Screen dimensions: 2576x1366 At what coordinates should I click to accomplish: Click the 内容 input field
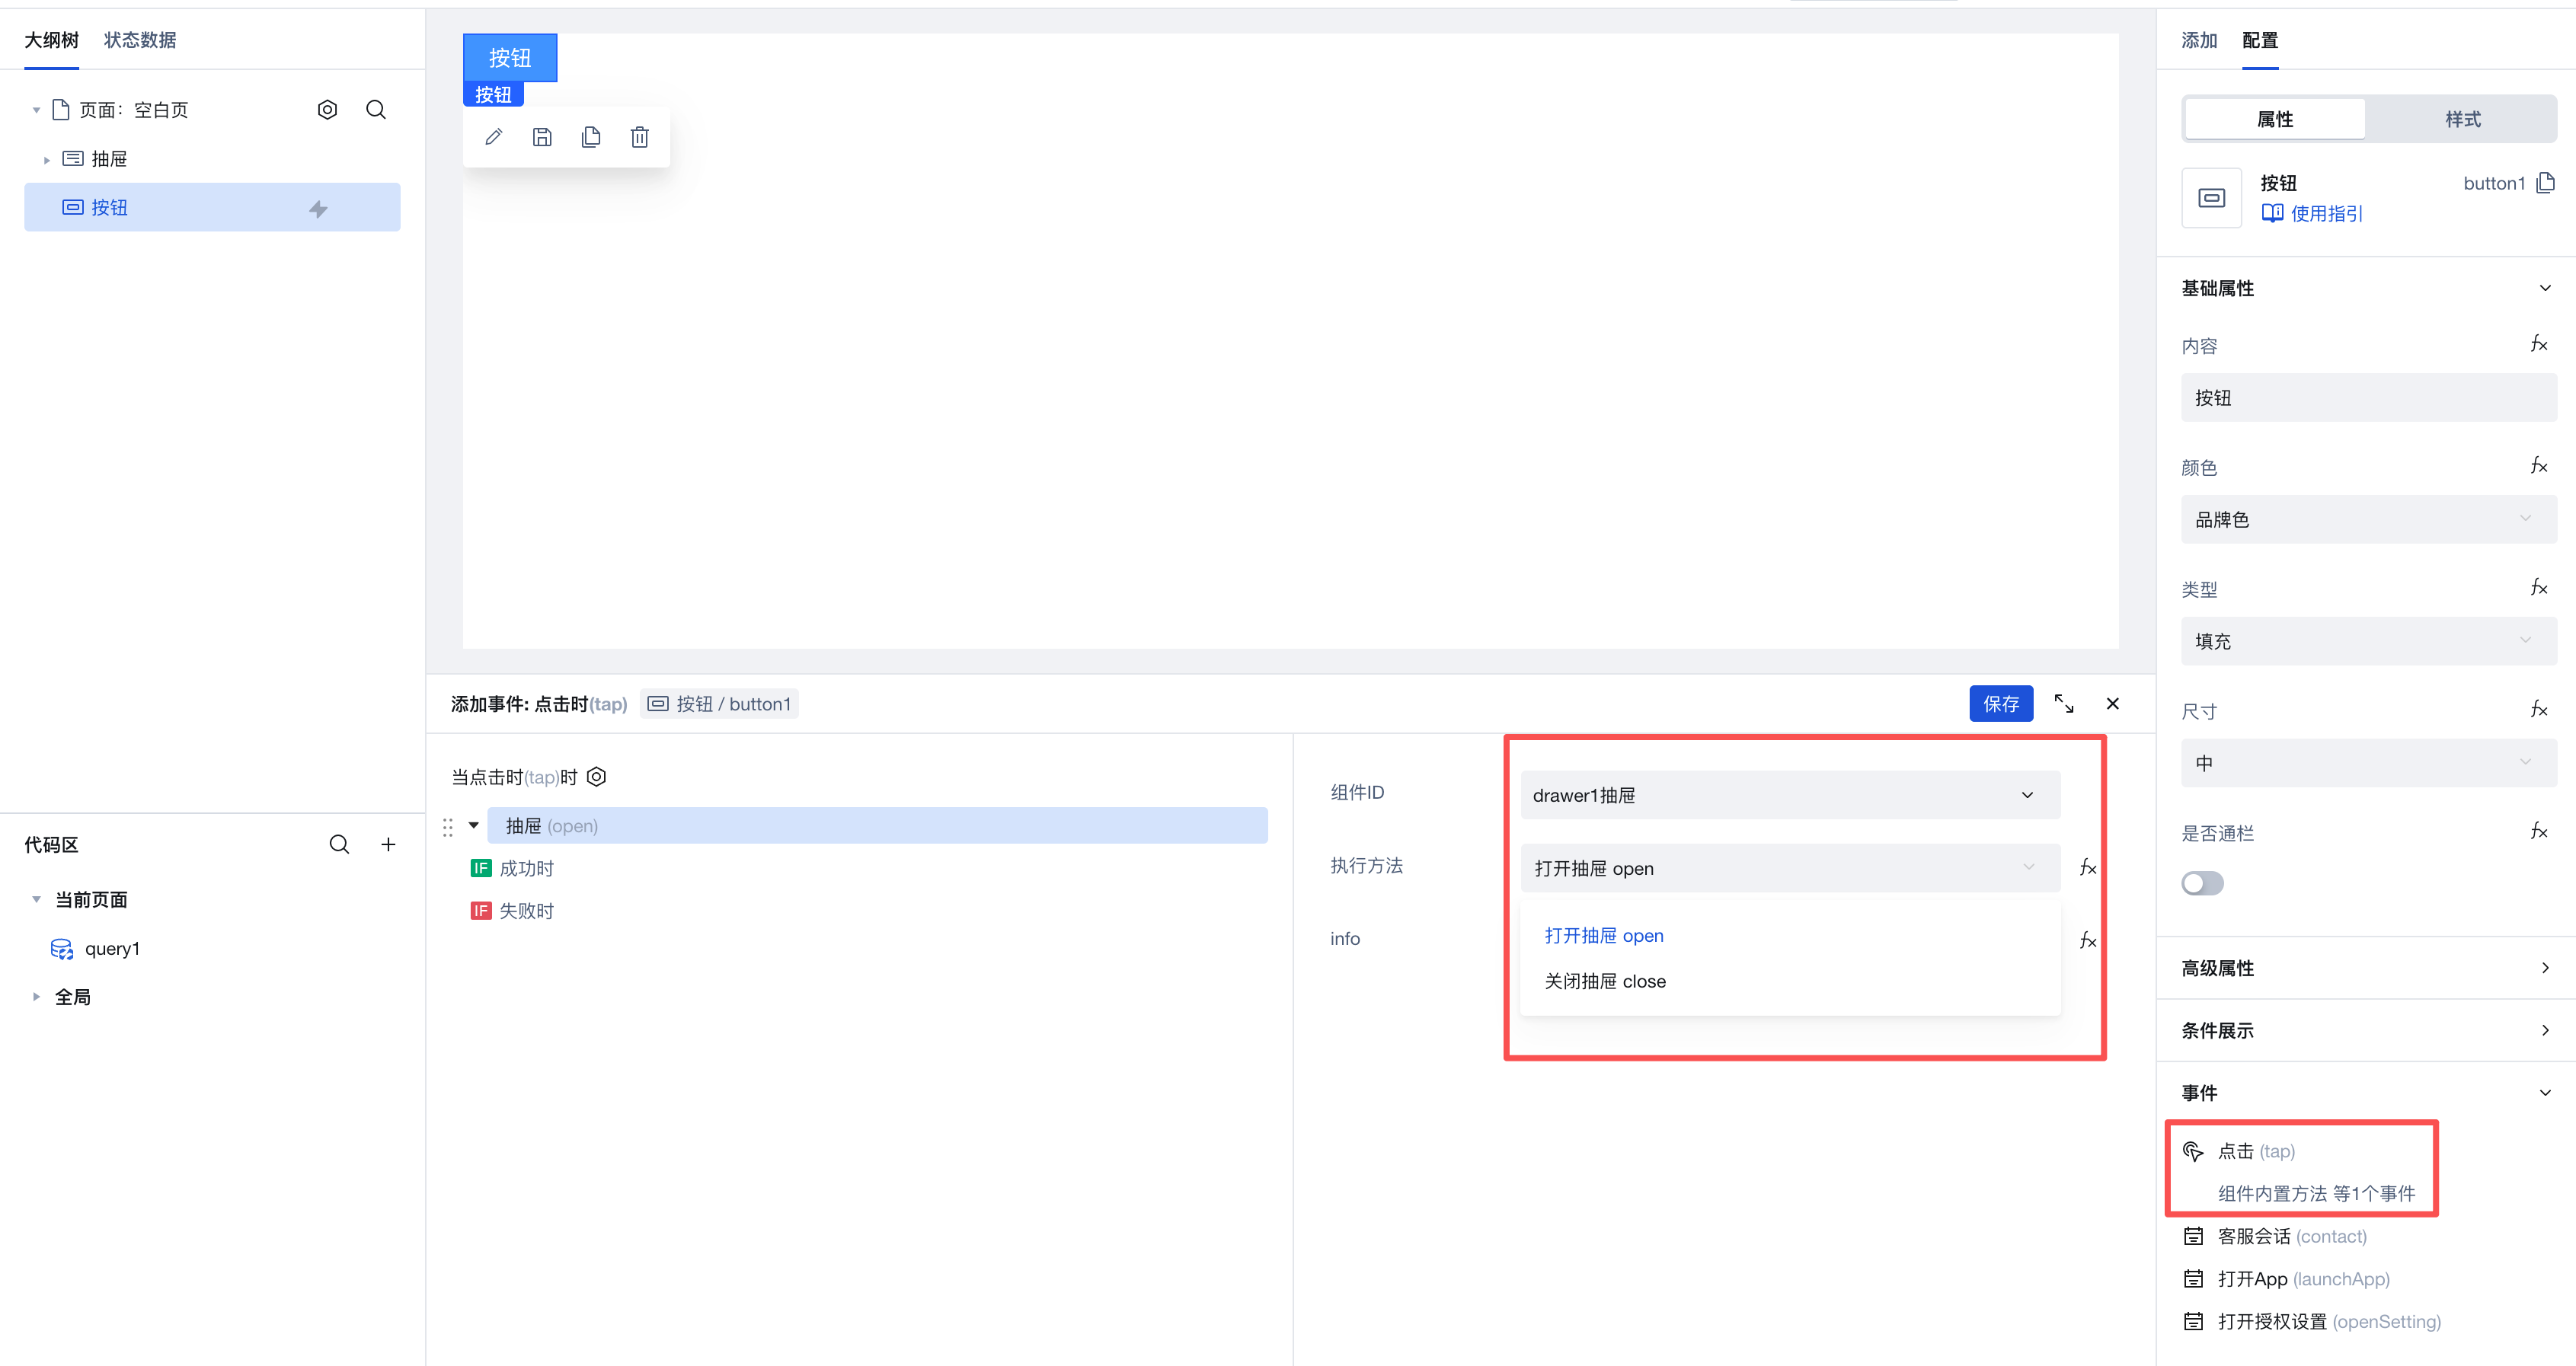point(2367,398)
